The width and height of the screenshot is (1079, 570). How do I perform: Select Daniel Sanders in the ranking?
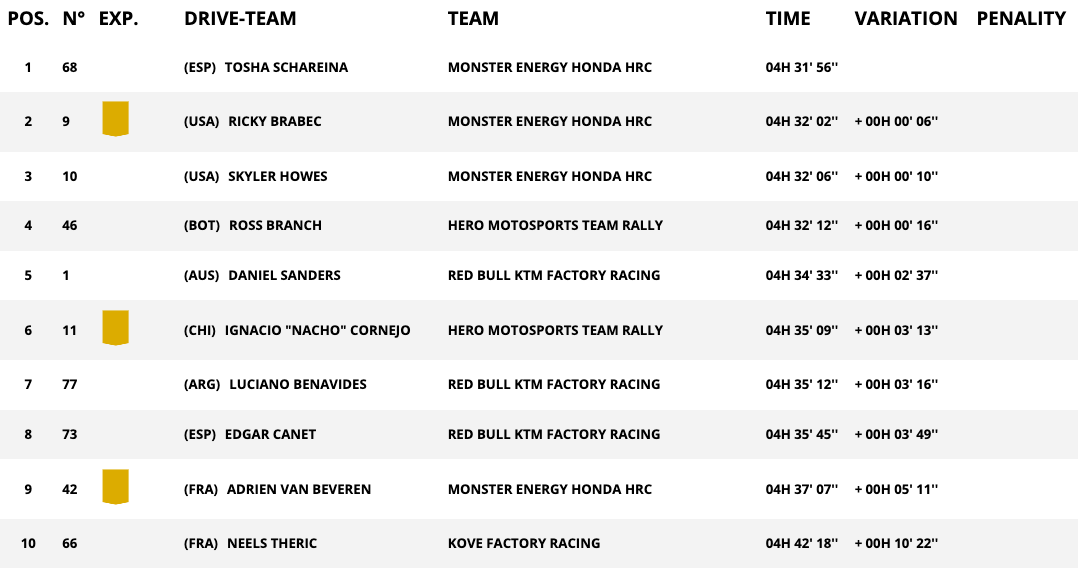tap(284, 275)
